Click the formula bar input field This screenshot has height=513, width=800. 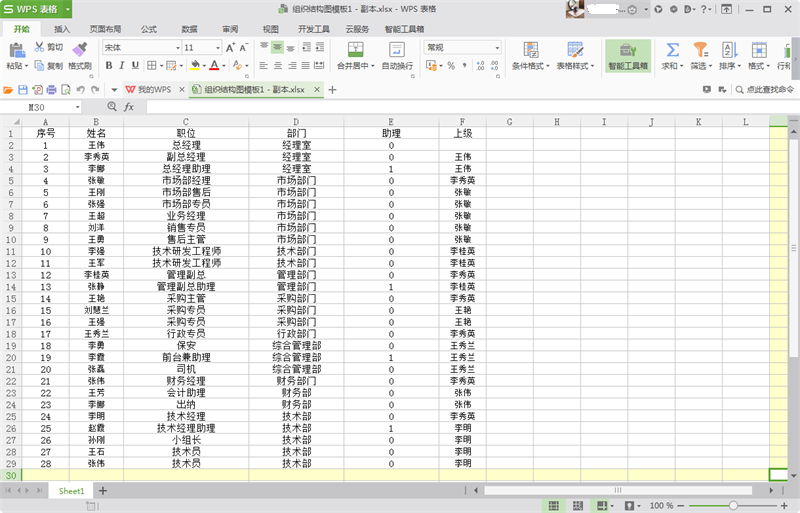[469, 107]
